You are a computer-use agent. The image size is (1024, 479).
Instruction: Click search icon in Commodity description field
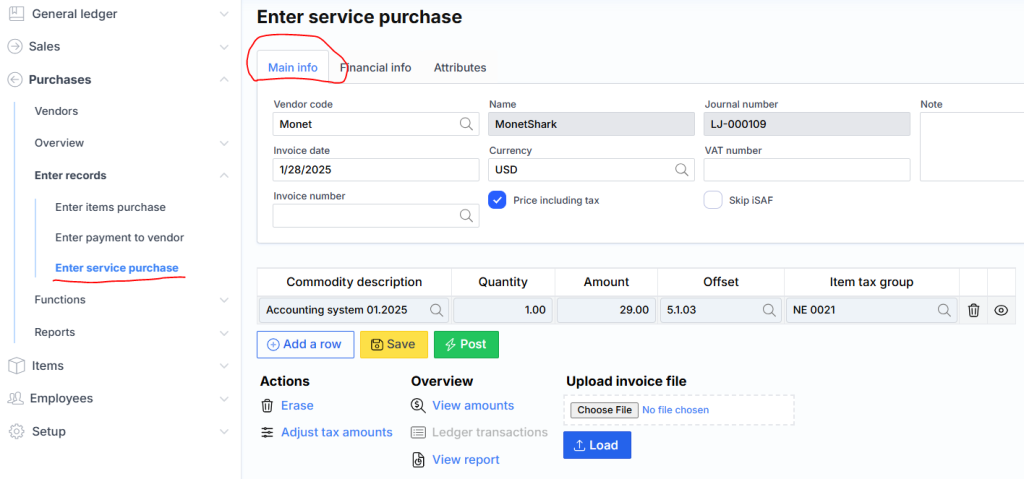click(x=436, y=311)
